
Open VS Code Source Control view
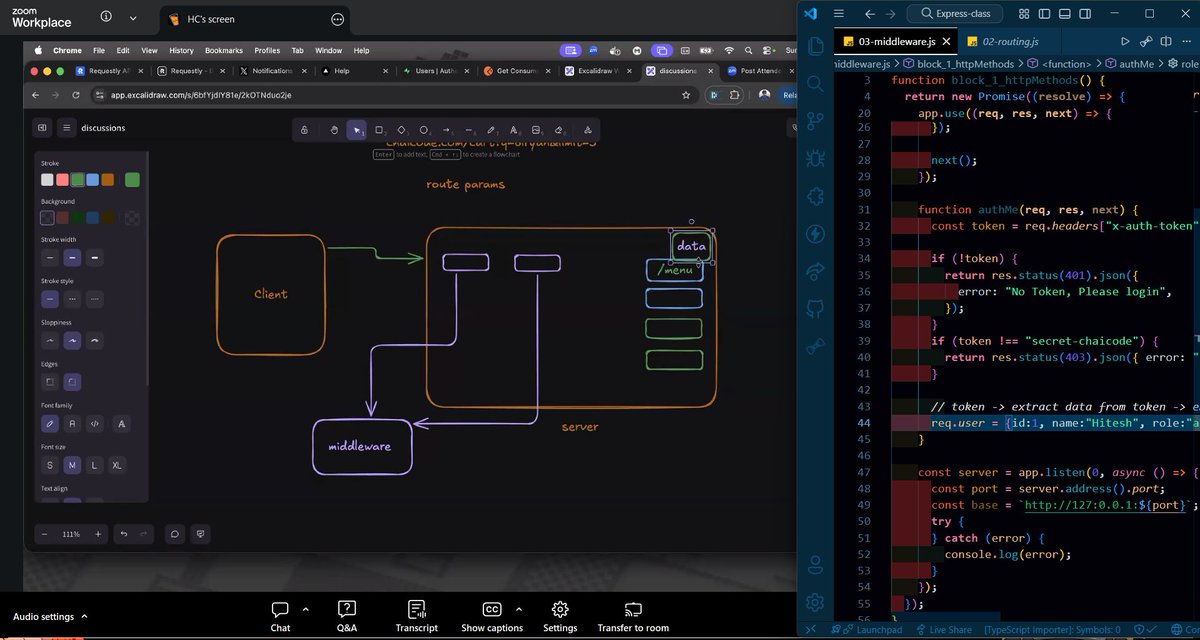(x=815, y=120)
